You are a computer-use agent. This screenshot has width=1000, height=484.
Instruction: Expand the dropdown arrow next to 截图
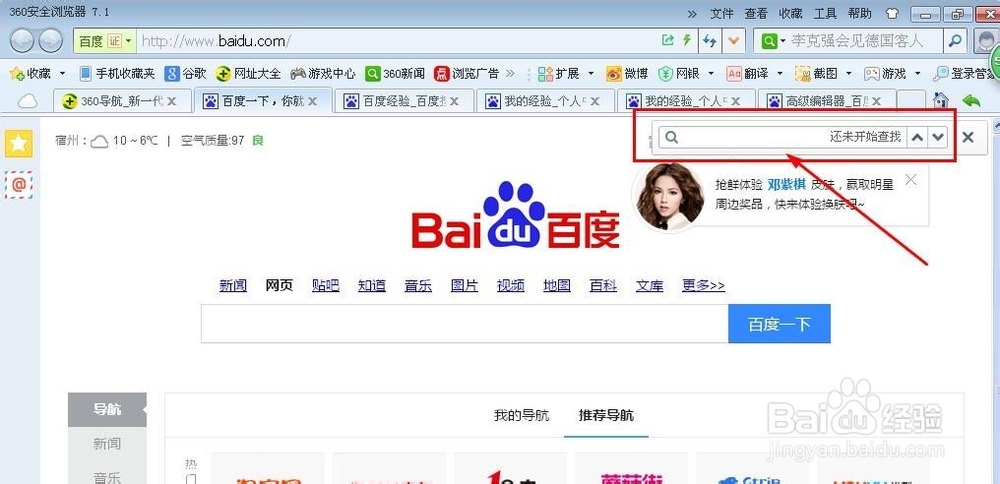pyautogui.click(x=849, y=74)
